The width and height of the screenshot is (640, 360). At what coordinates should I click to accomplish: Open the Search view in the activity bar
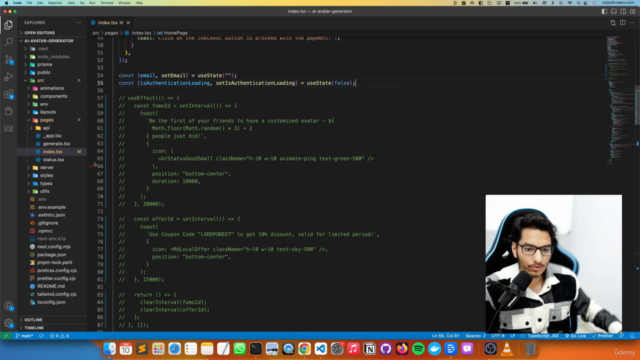point(9,42)
